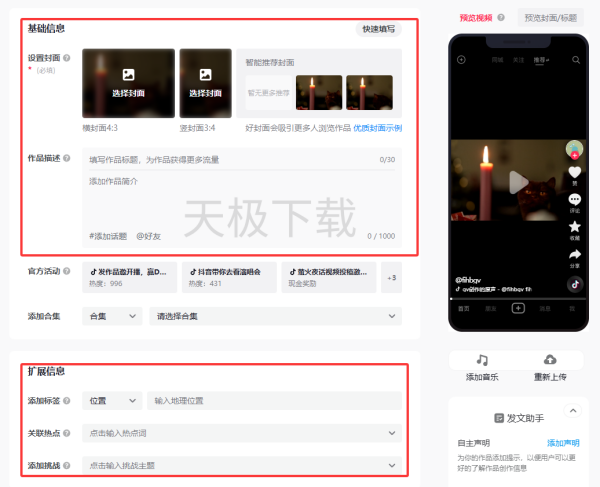
Task: Click the share arrow icon in phone preview
Action: pos(574,254)
